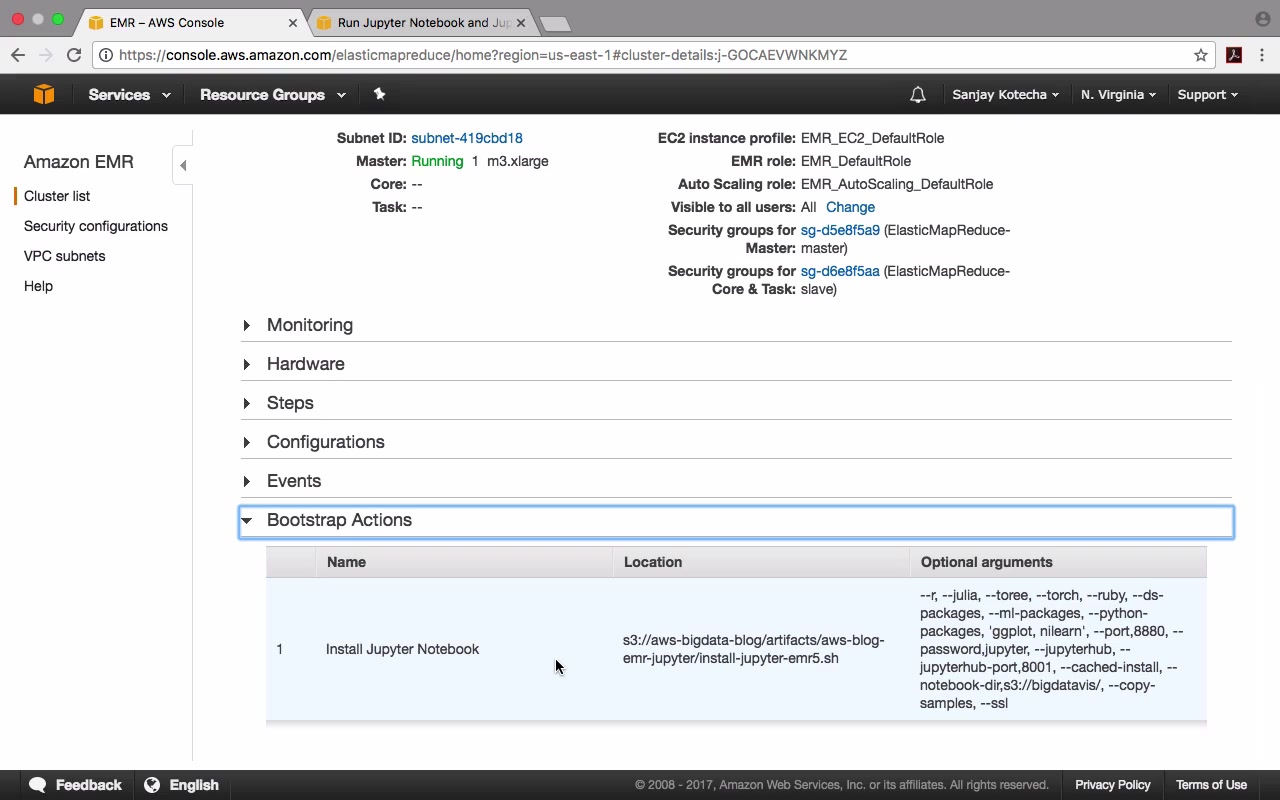Click the Feedback button in the footer
This screenshot has width=1280, height=800.
coord(76,785)
